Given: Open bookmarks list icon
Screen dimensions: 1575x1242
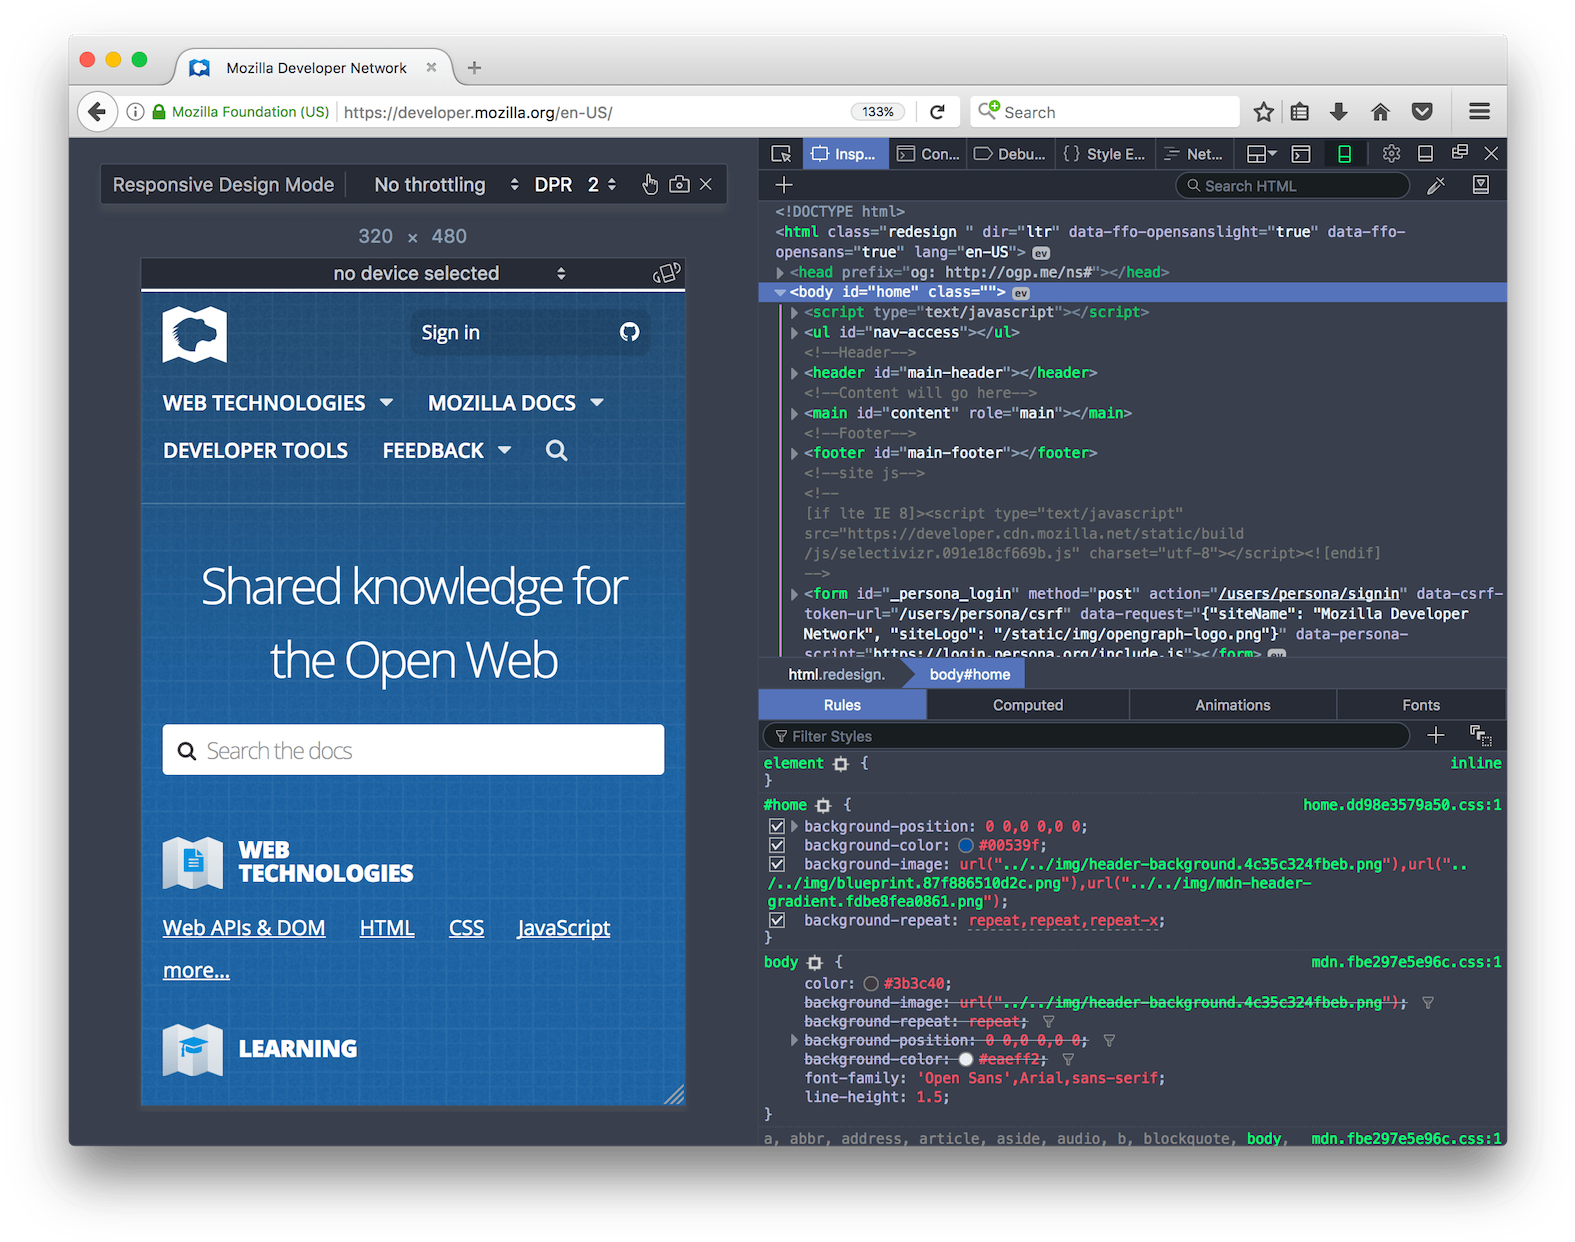Looking at the screenshot, I should click(x=1300, y=112).
